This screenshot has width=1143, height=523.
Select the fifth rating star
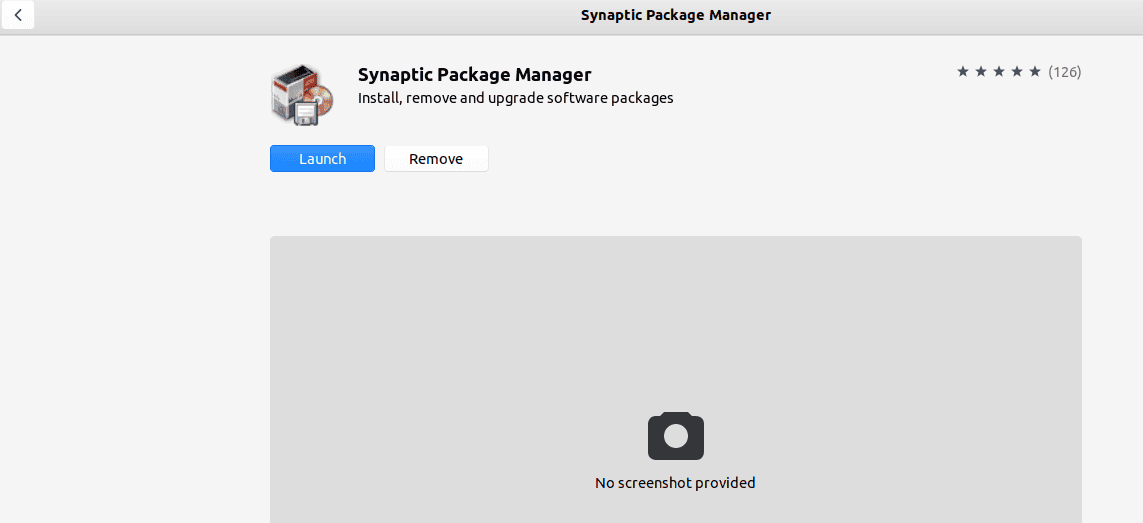(1035, 72)
